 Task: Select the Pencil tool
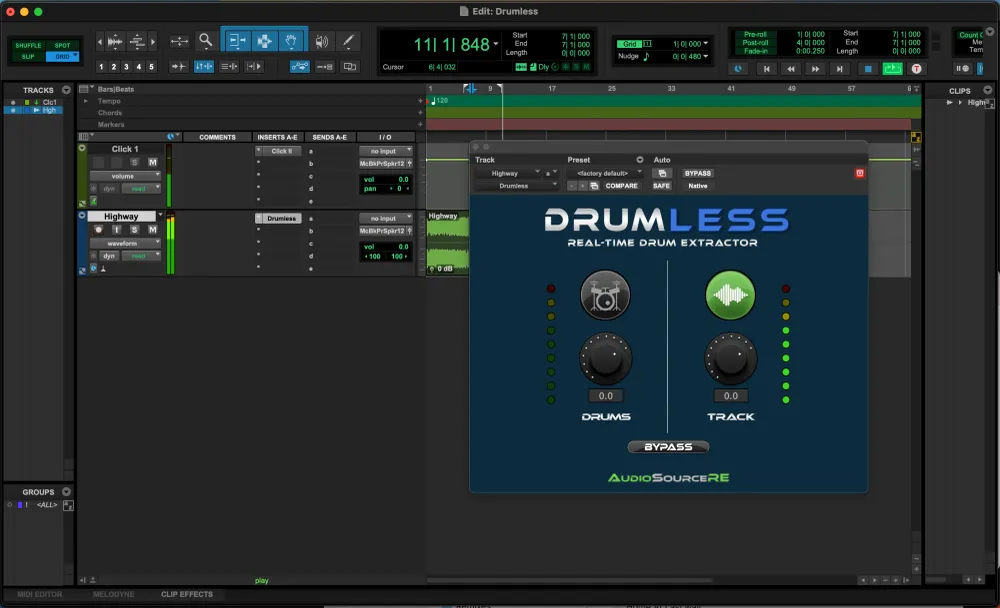pos(349,41)
